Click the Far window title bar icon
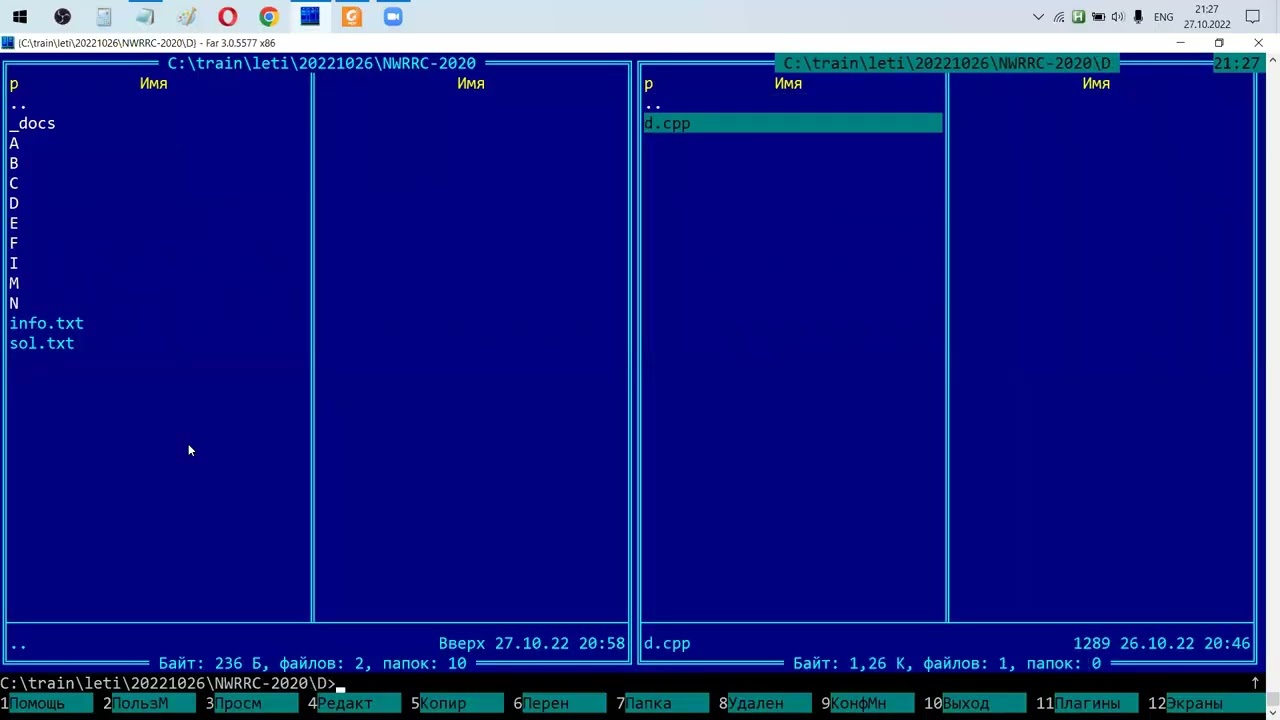Viewport: 1280px width, 720px height. [8, 43]
